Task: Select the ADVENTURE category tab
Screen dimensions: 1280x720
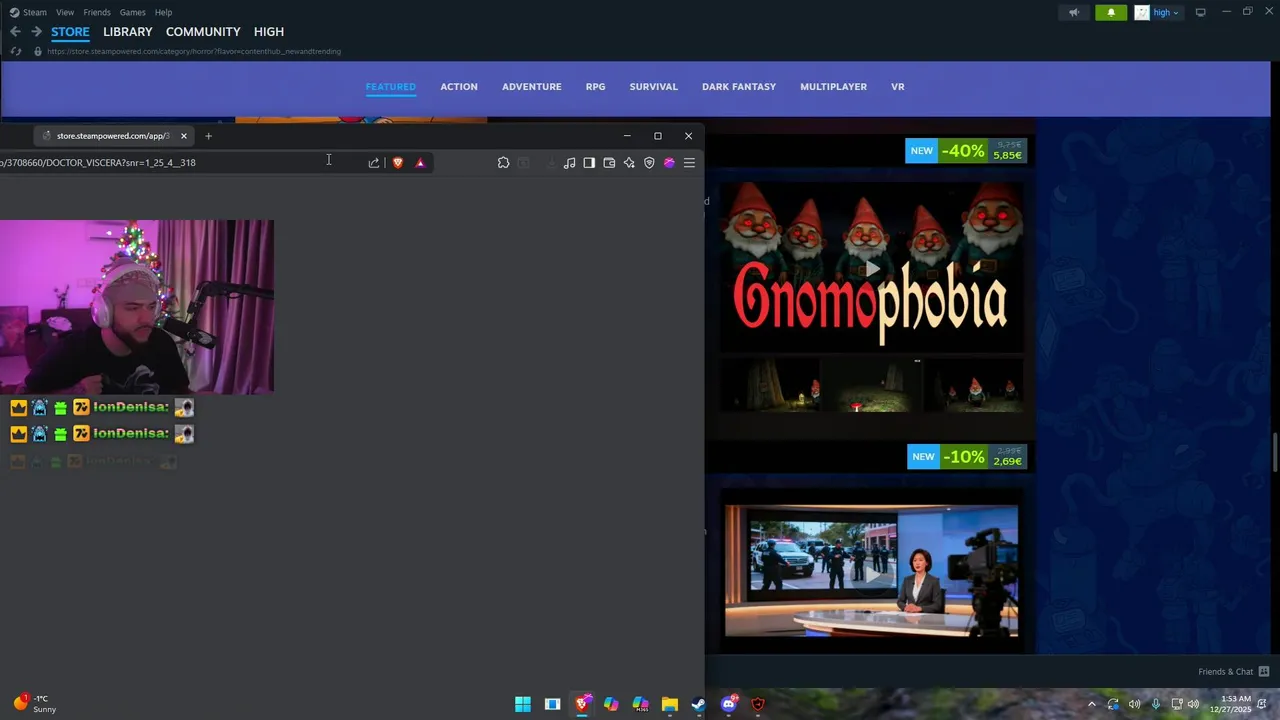Action: click(x=532, y=87)
